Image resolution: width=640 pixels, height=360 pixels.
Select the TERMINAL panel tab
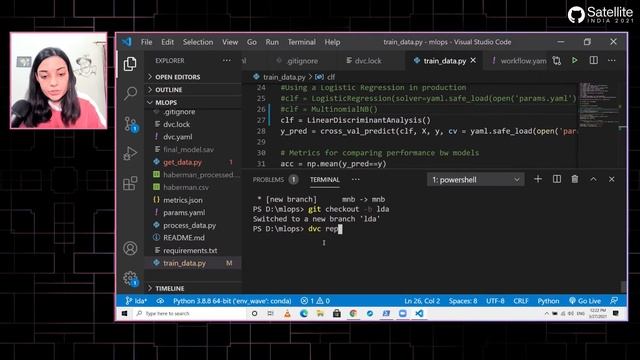click(324, 180)
